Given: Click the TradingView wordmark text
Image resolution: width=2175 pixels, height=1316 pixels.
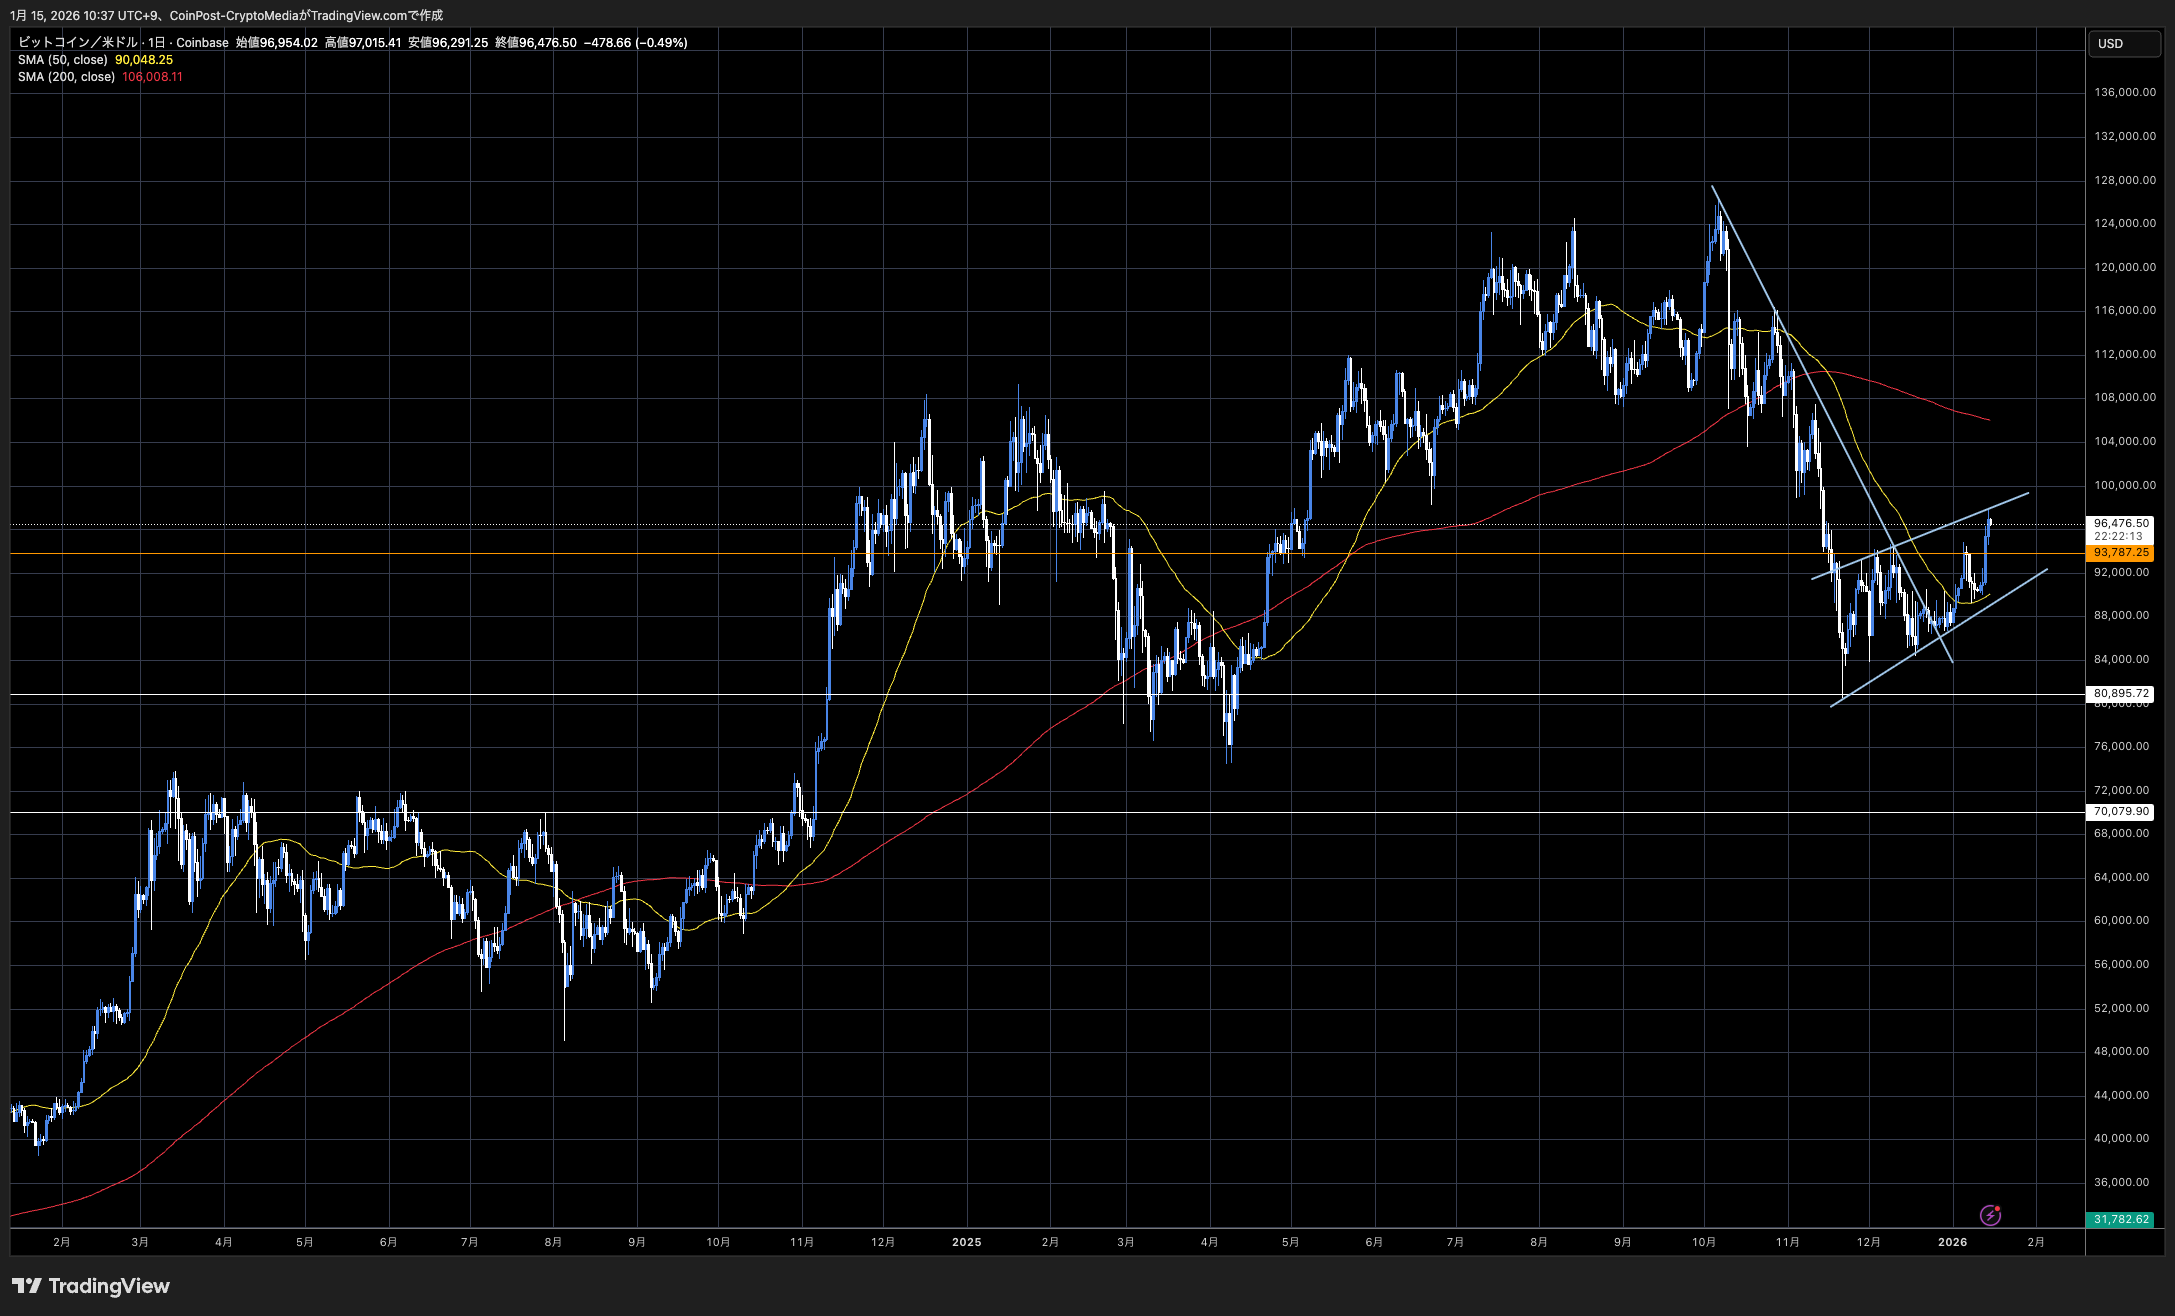Looking at the screenshot, I should coord(109,1286).
